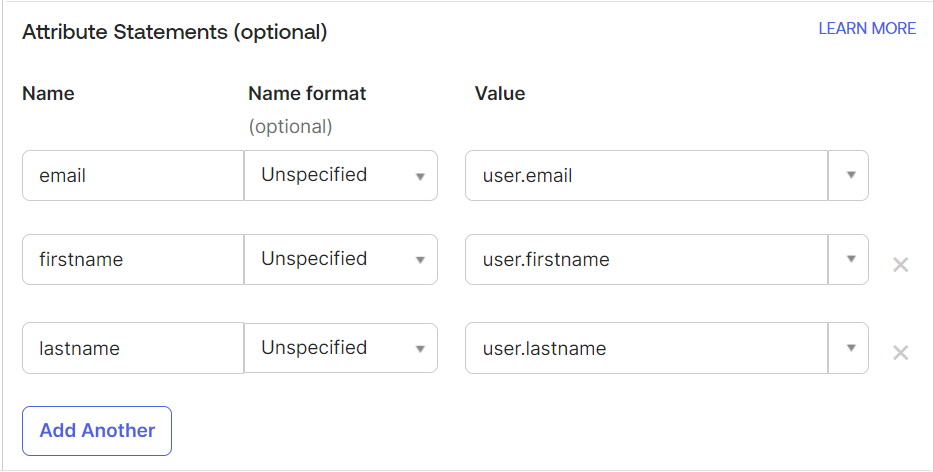
Task: Delete the lastname attribute statement
Action: click(900, 352)
